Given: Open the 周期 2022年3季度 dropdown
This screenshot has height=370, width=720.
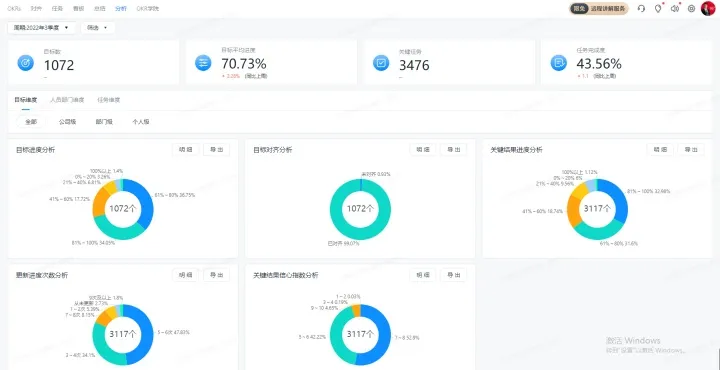Looking at the screenshot, I should [41, 28].
